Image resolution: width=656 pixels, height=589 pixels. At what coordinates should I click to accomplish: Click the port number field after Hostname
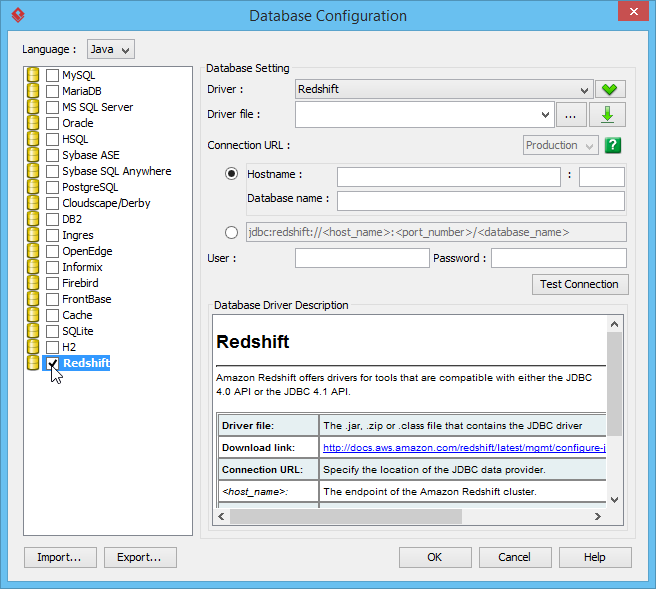pos(602,177)
